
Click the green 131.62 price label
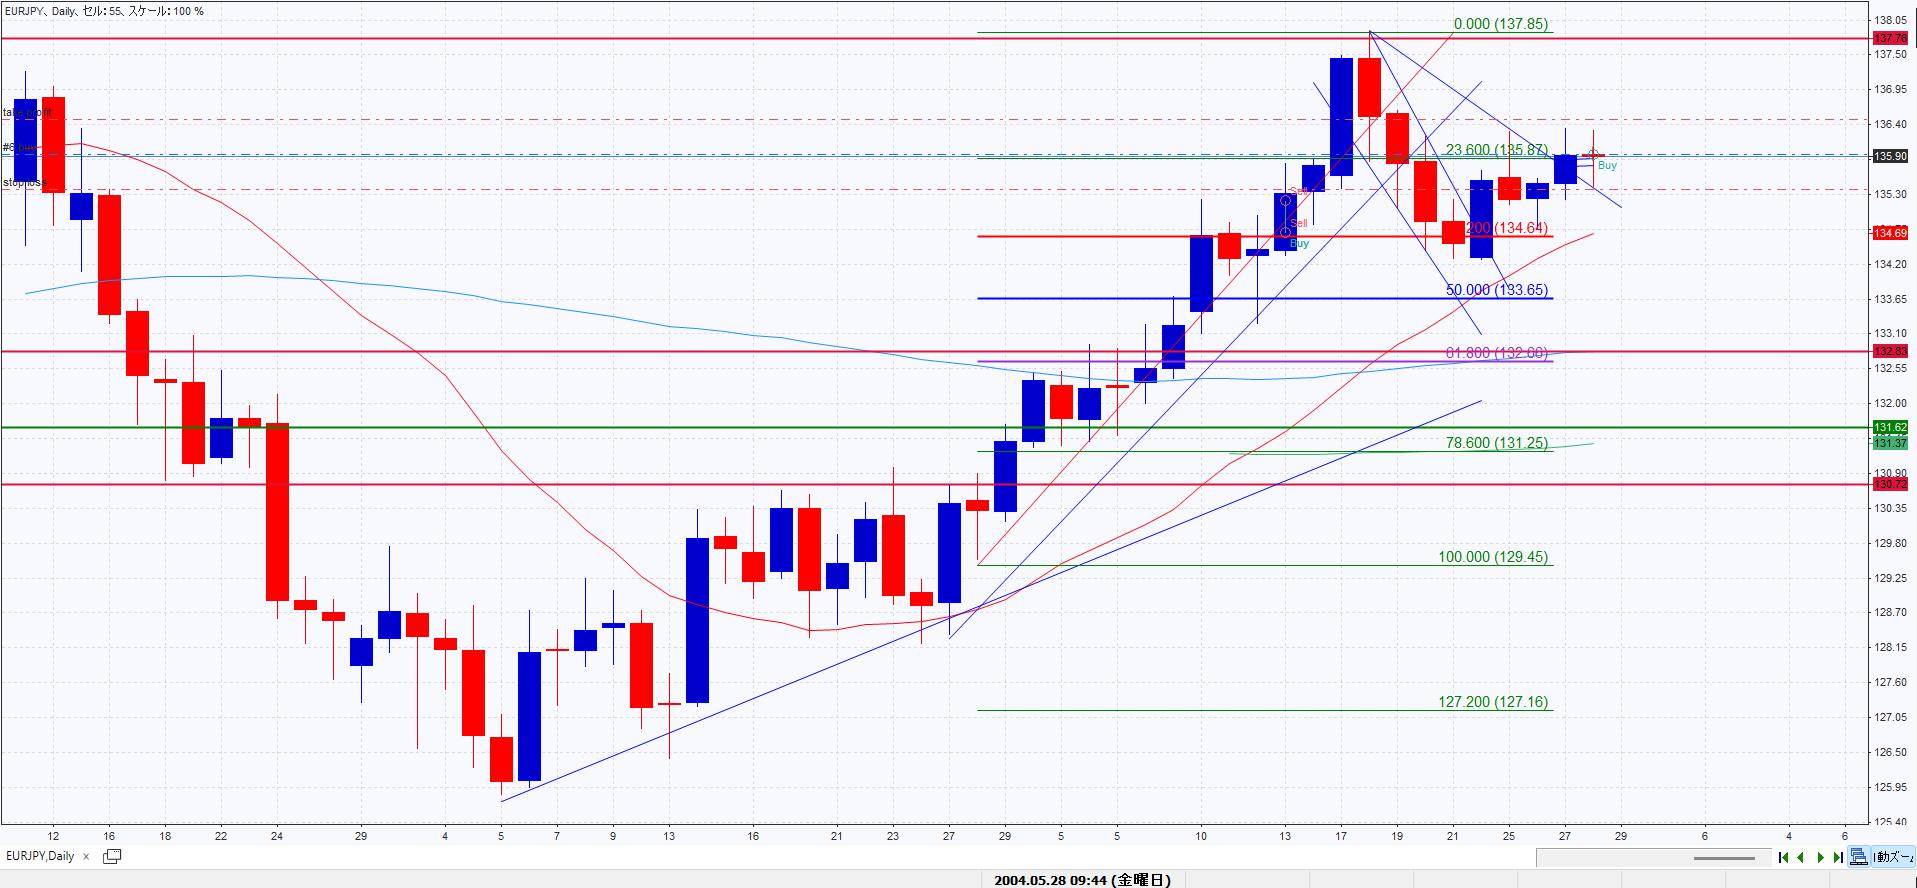click(x=1888, y=427)
